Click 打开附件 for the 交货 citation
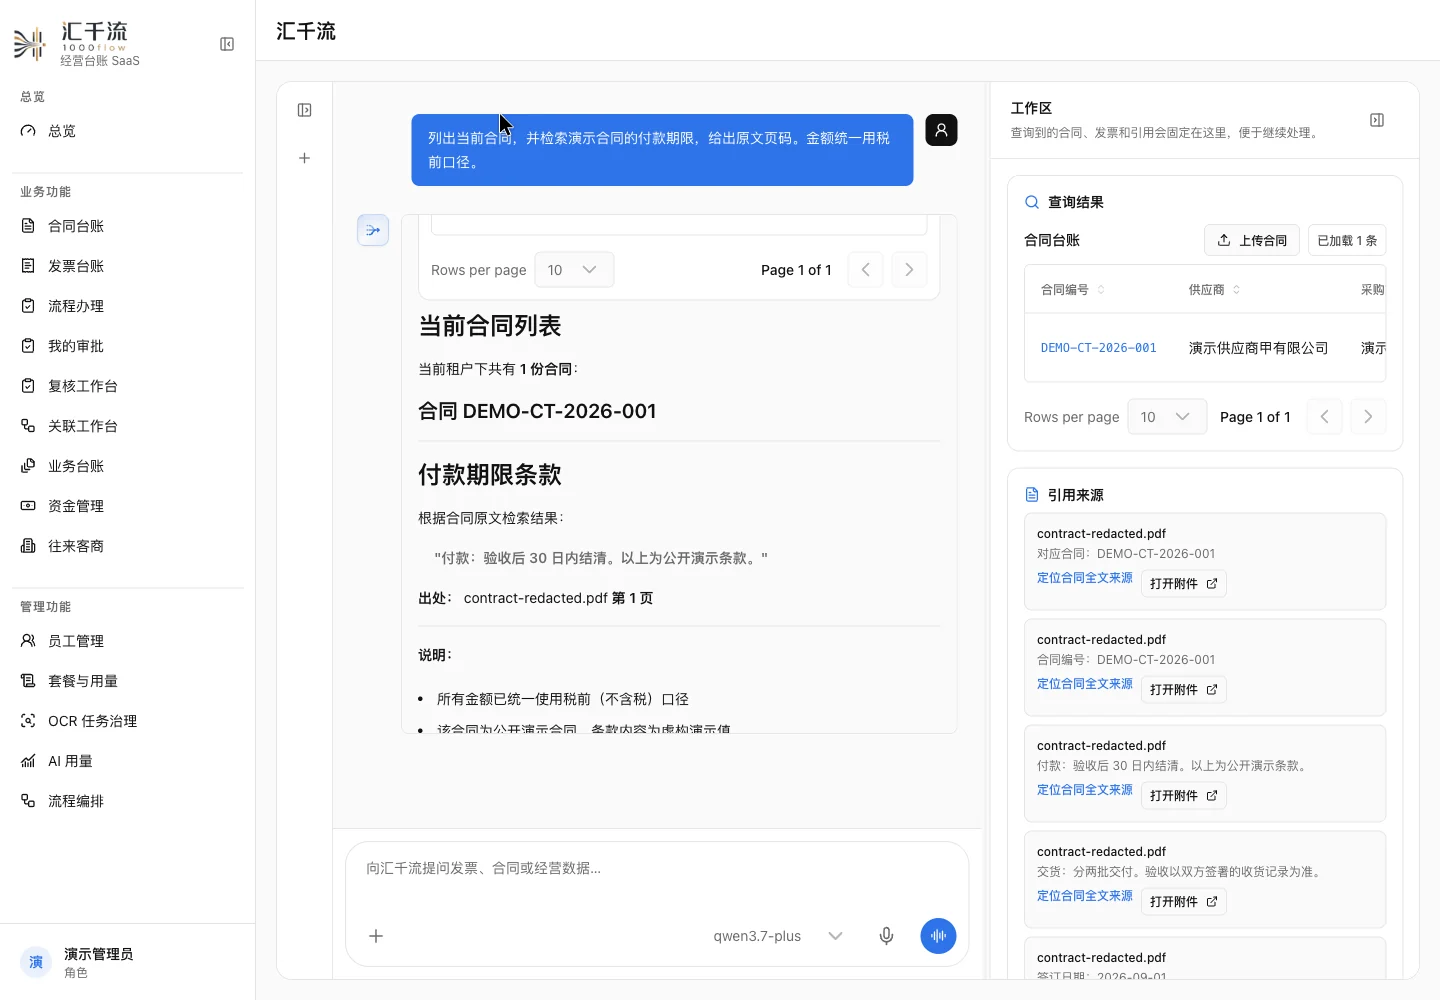This screenshot has width=1440, height=1000. [x=1184, y=902]
